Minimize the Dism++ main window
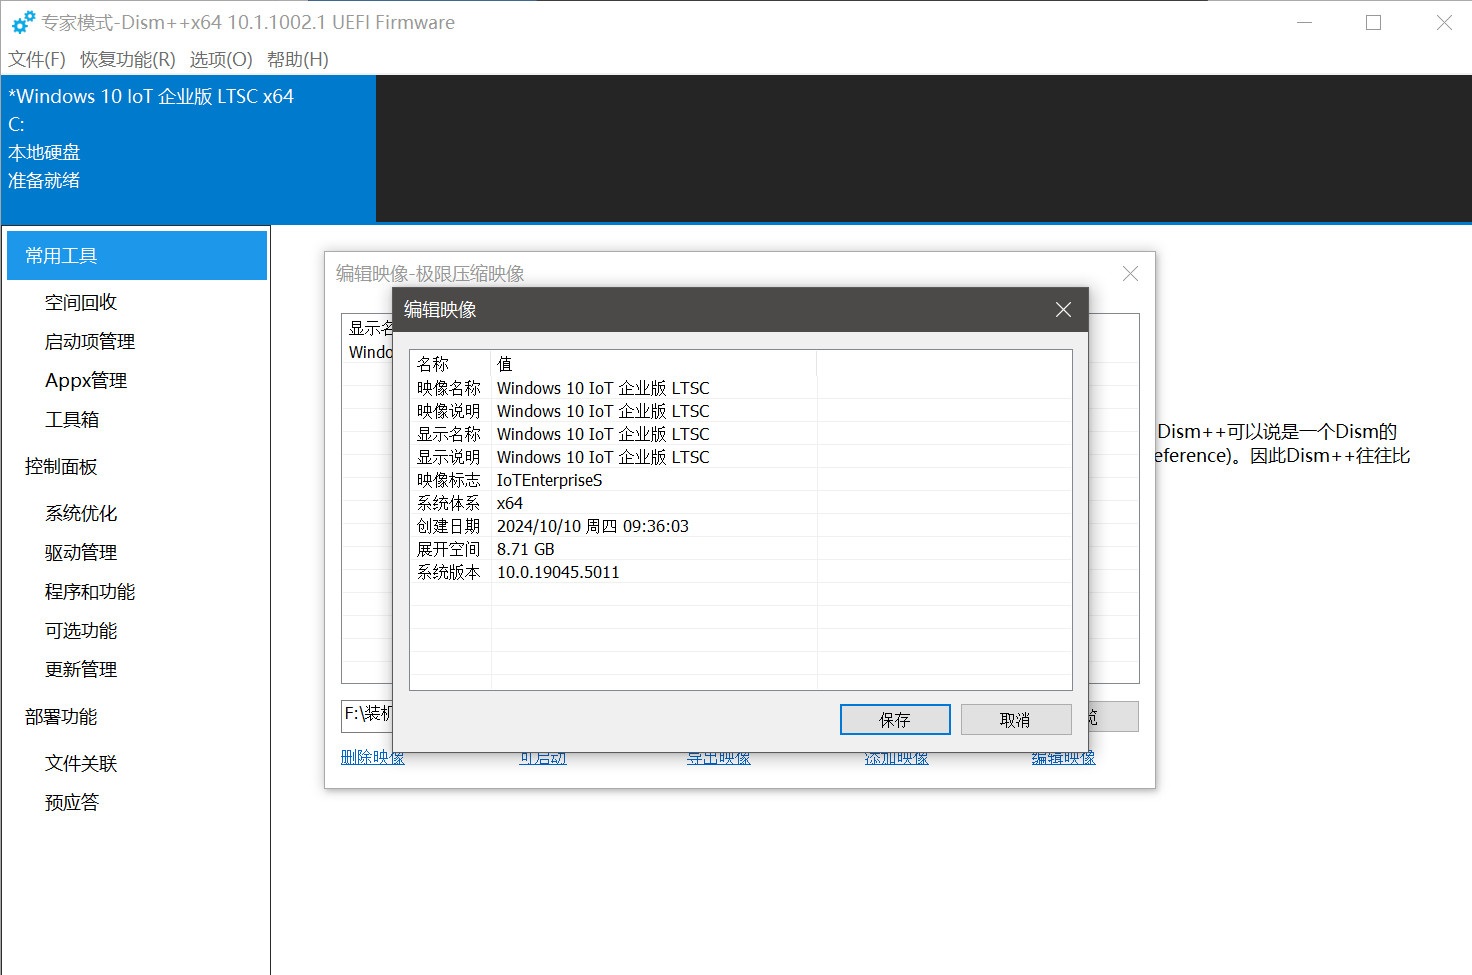Screen dimensions: 1472x975 coord(1304,22)
